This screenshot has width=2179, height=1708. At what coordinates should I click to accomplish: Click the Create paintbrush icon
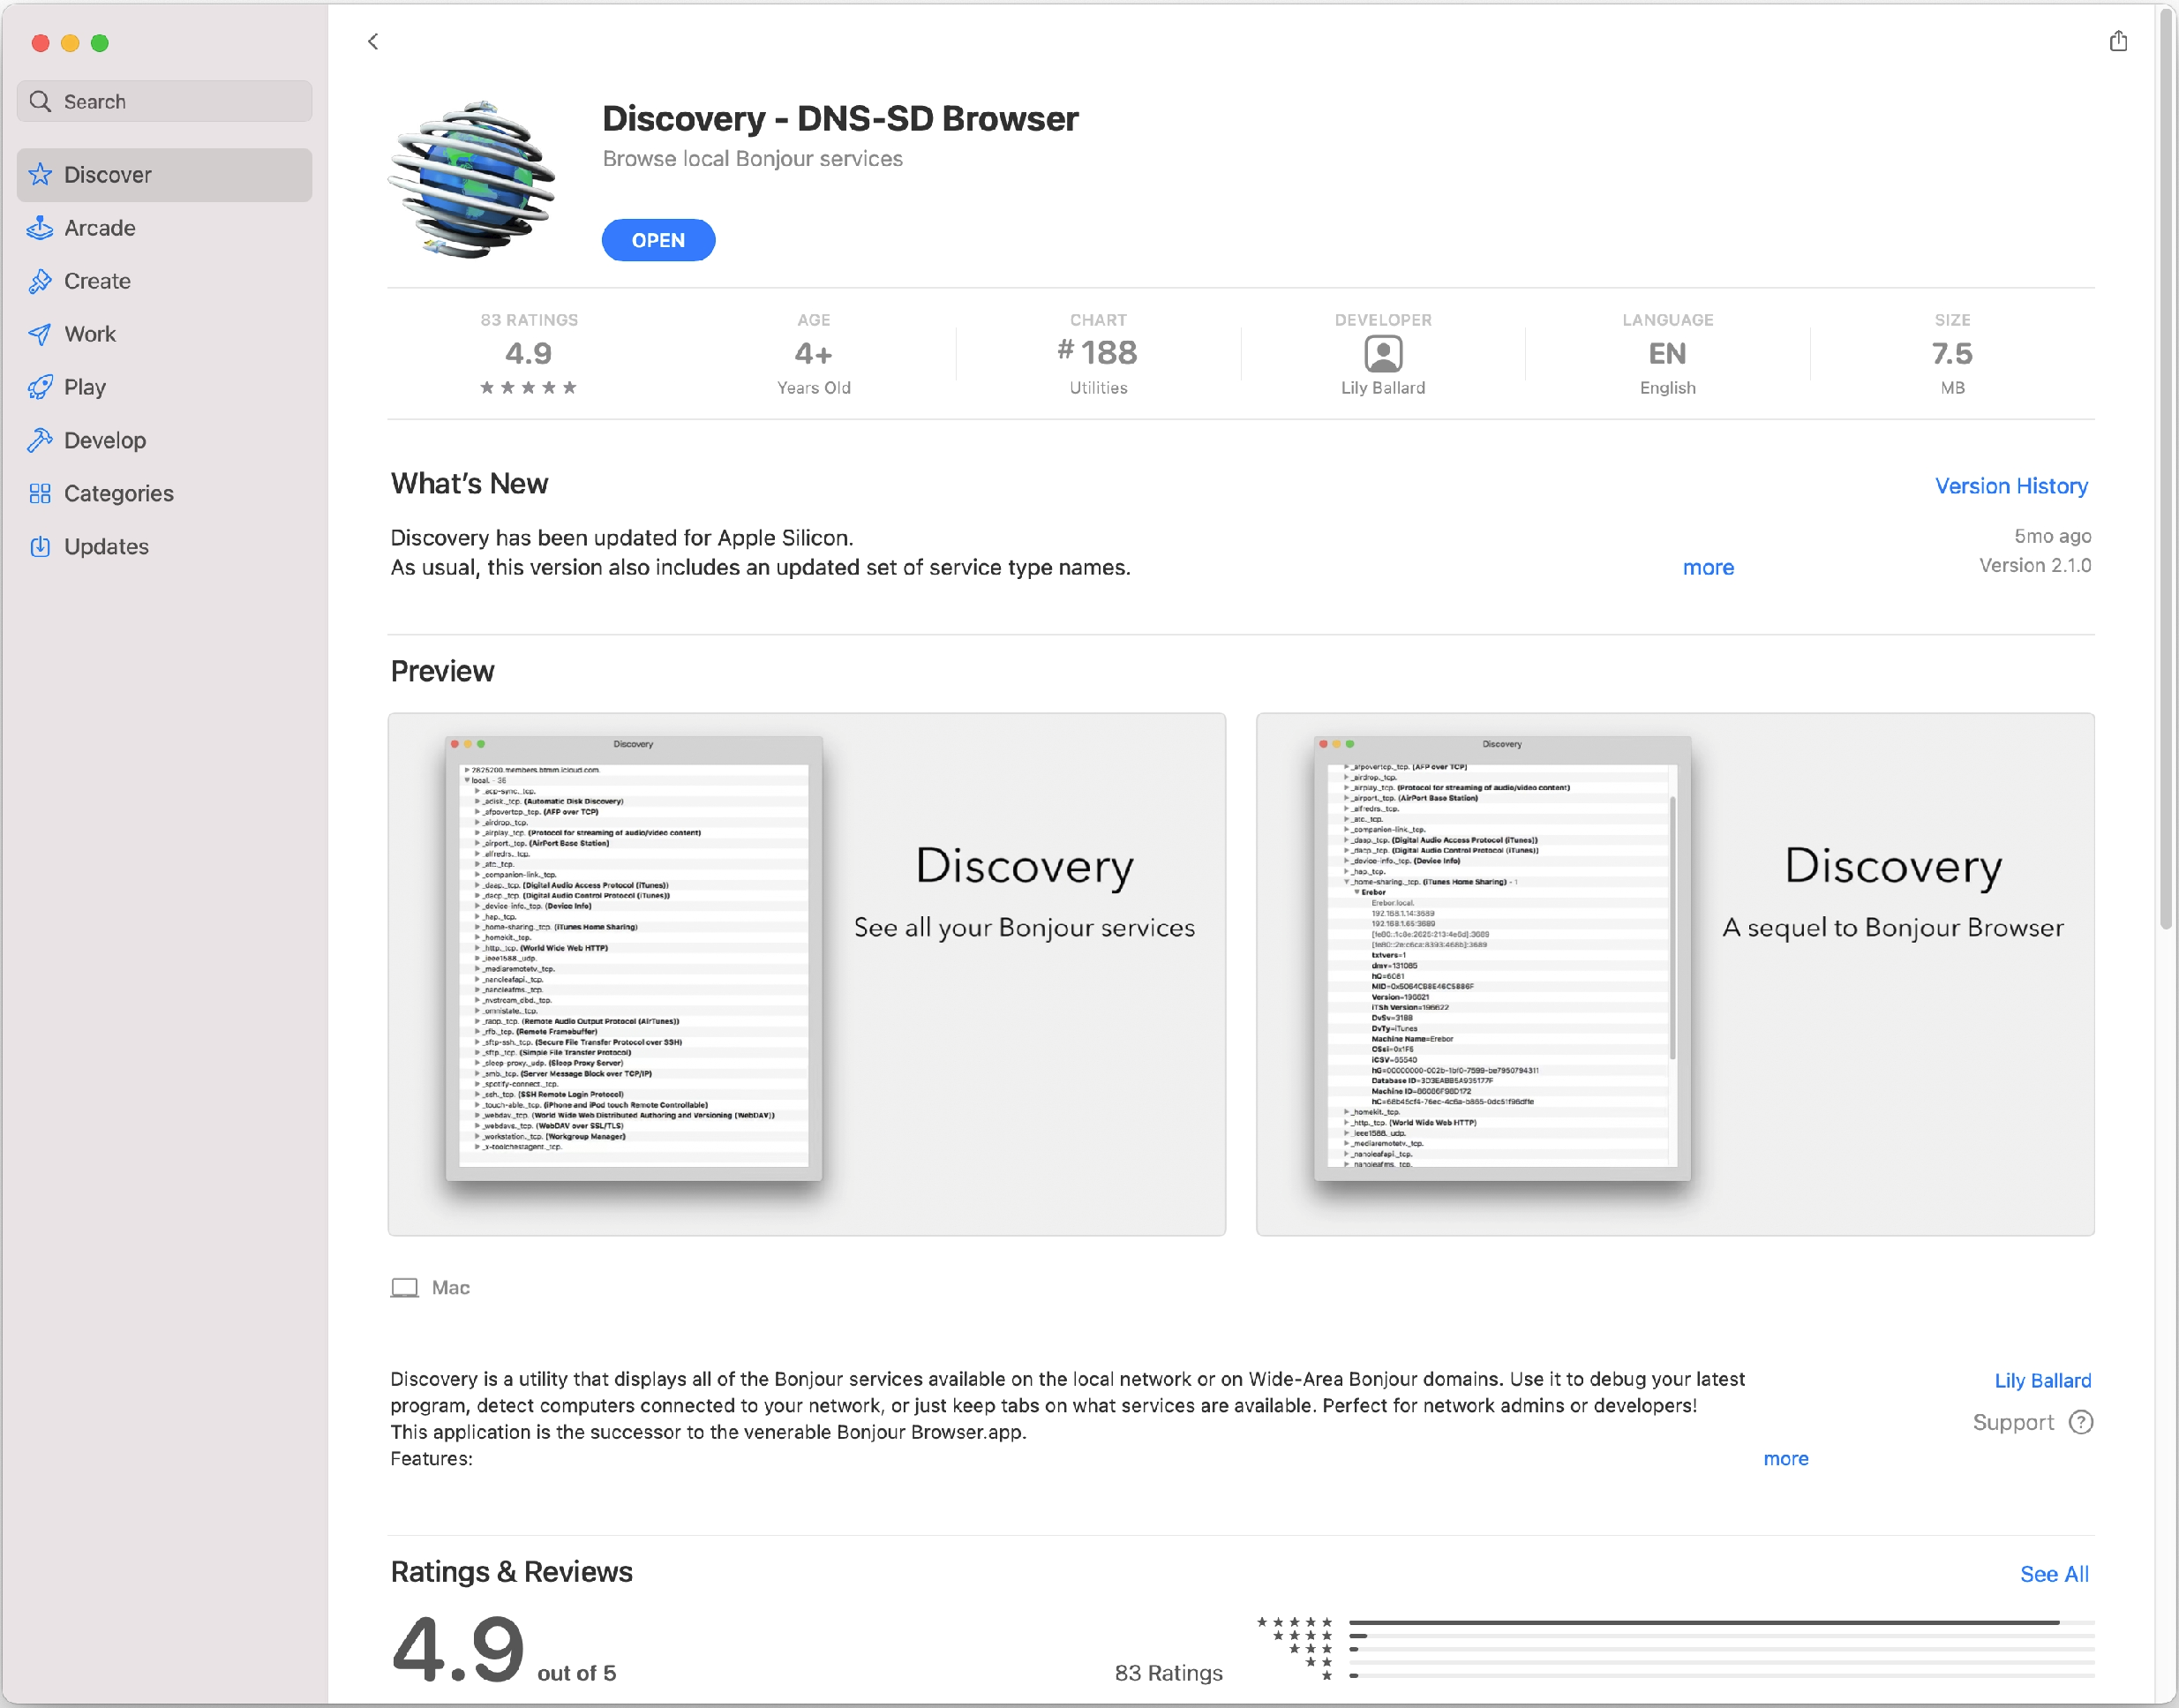[x=40, y=281]
